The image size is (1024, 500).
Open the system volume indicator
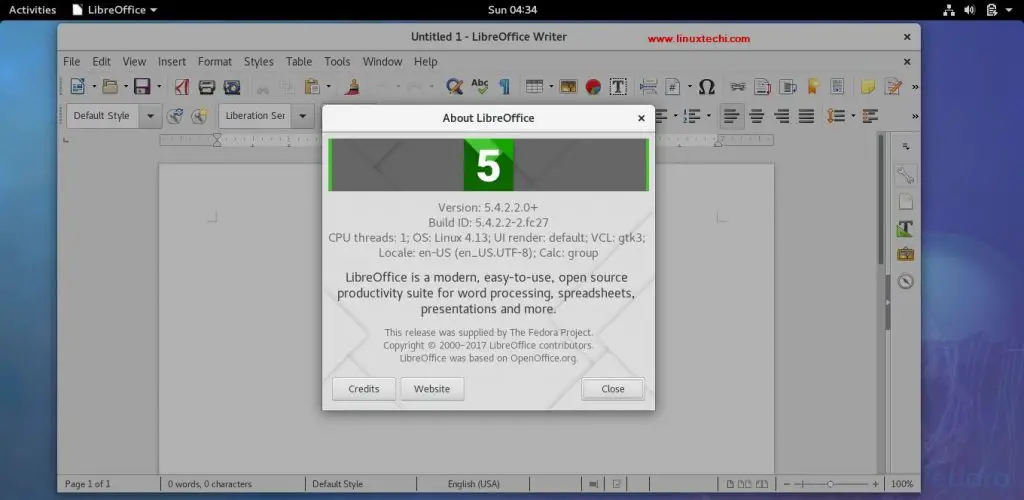970,10
